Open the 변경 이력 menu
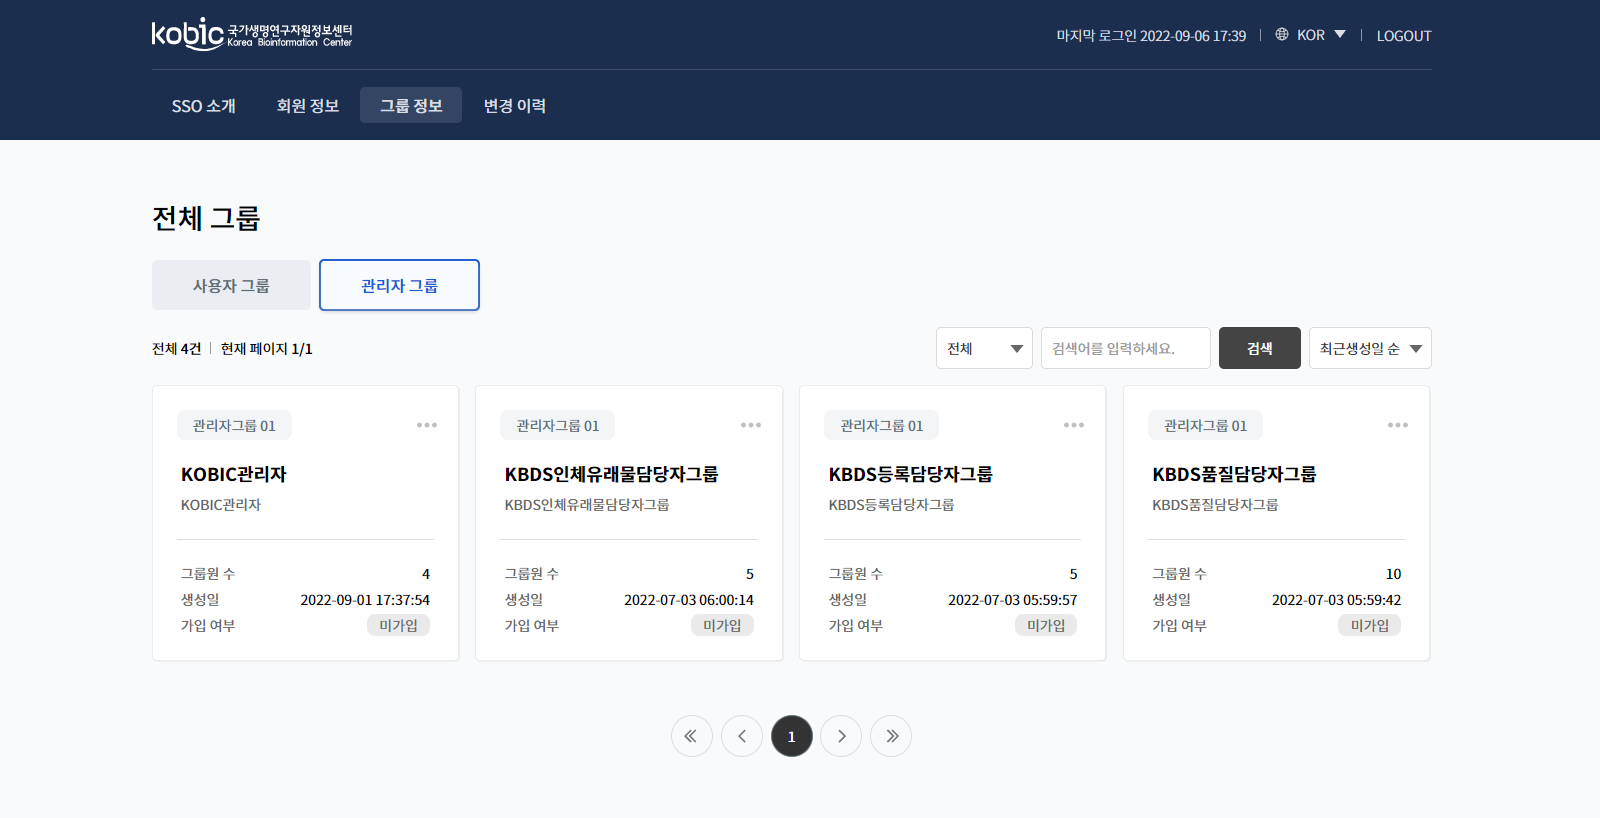Screen dimensions: 1600x818 [x=515, y=105]
